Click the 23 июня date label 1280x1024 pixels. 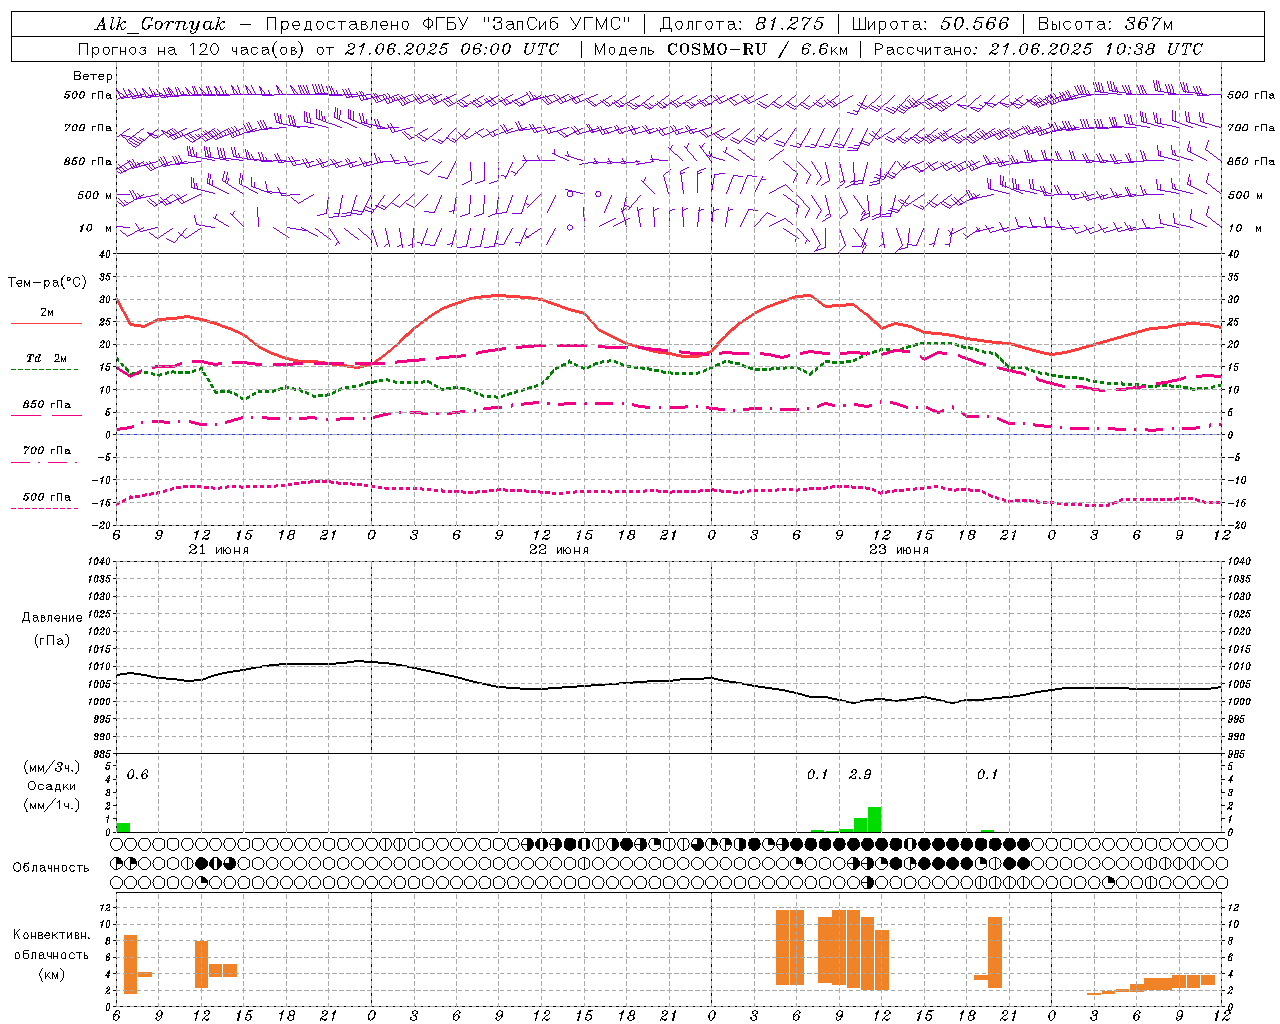pos(899,550)
